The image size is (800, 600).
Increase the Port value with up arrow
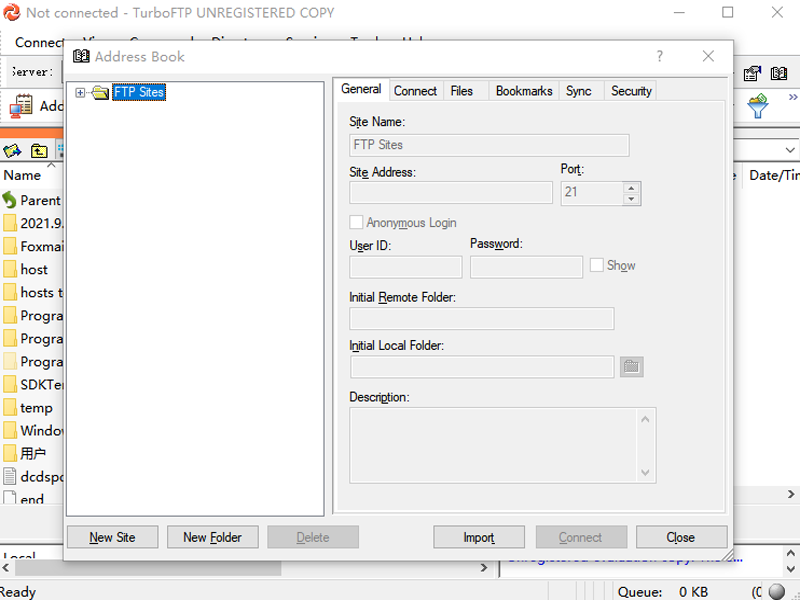click(x=631, y=188)
